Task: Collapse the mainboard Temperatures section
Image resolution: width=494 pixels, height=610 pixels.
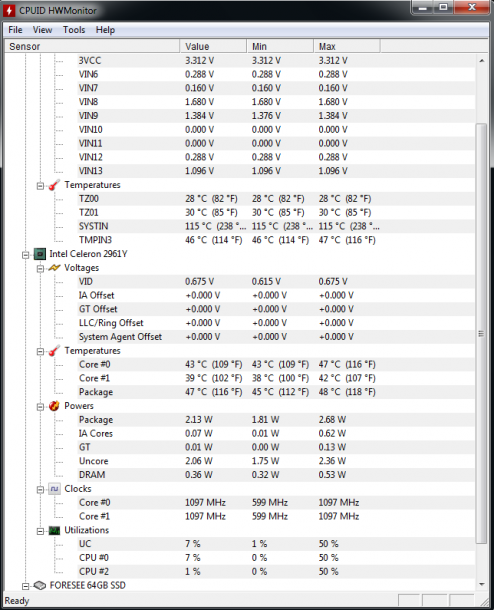Action: (40, 186)
